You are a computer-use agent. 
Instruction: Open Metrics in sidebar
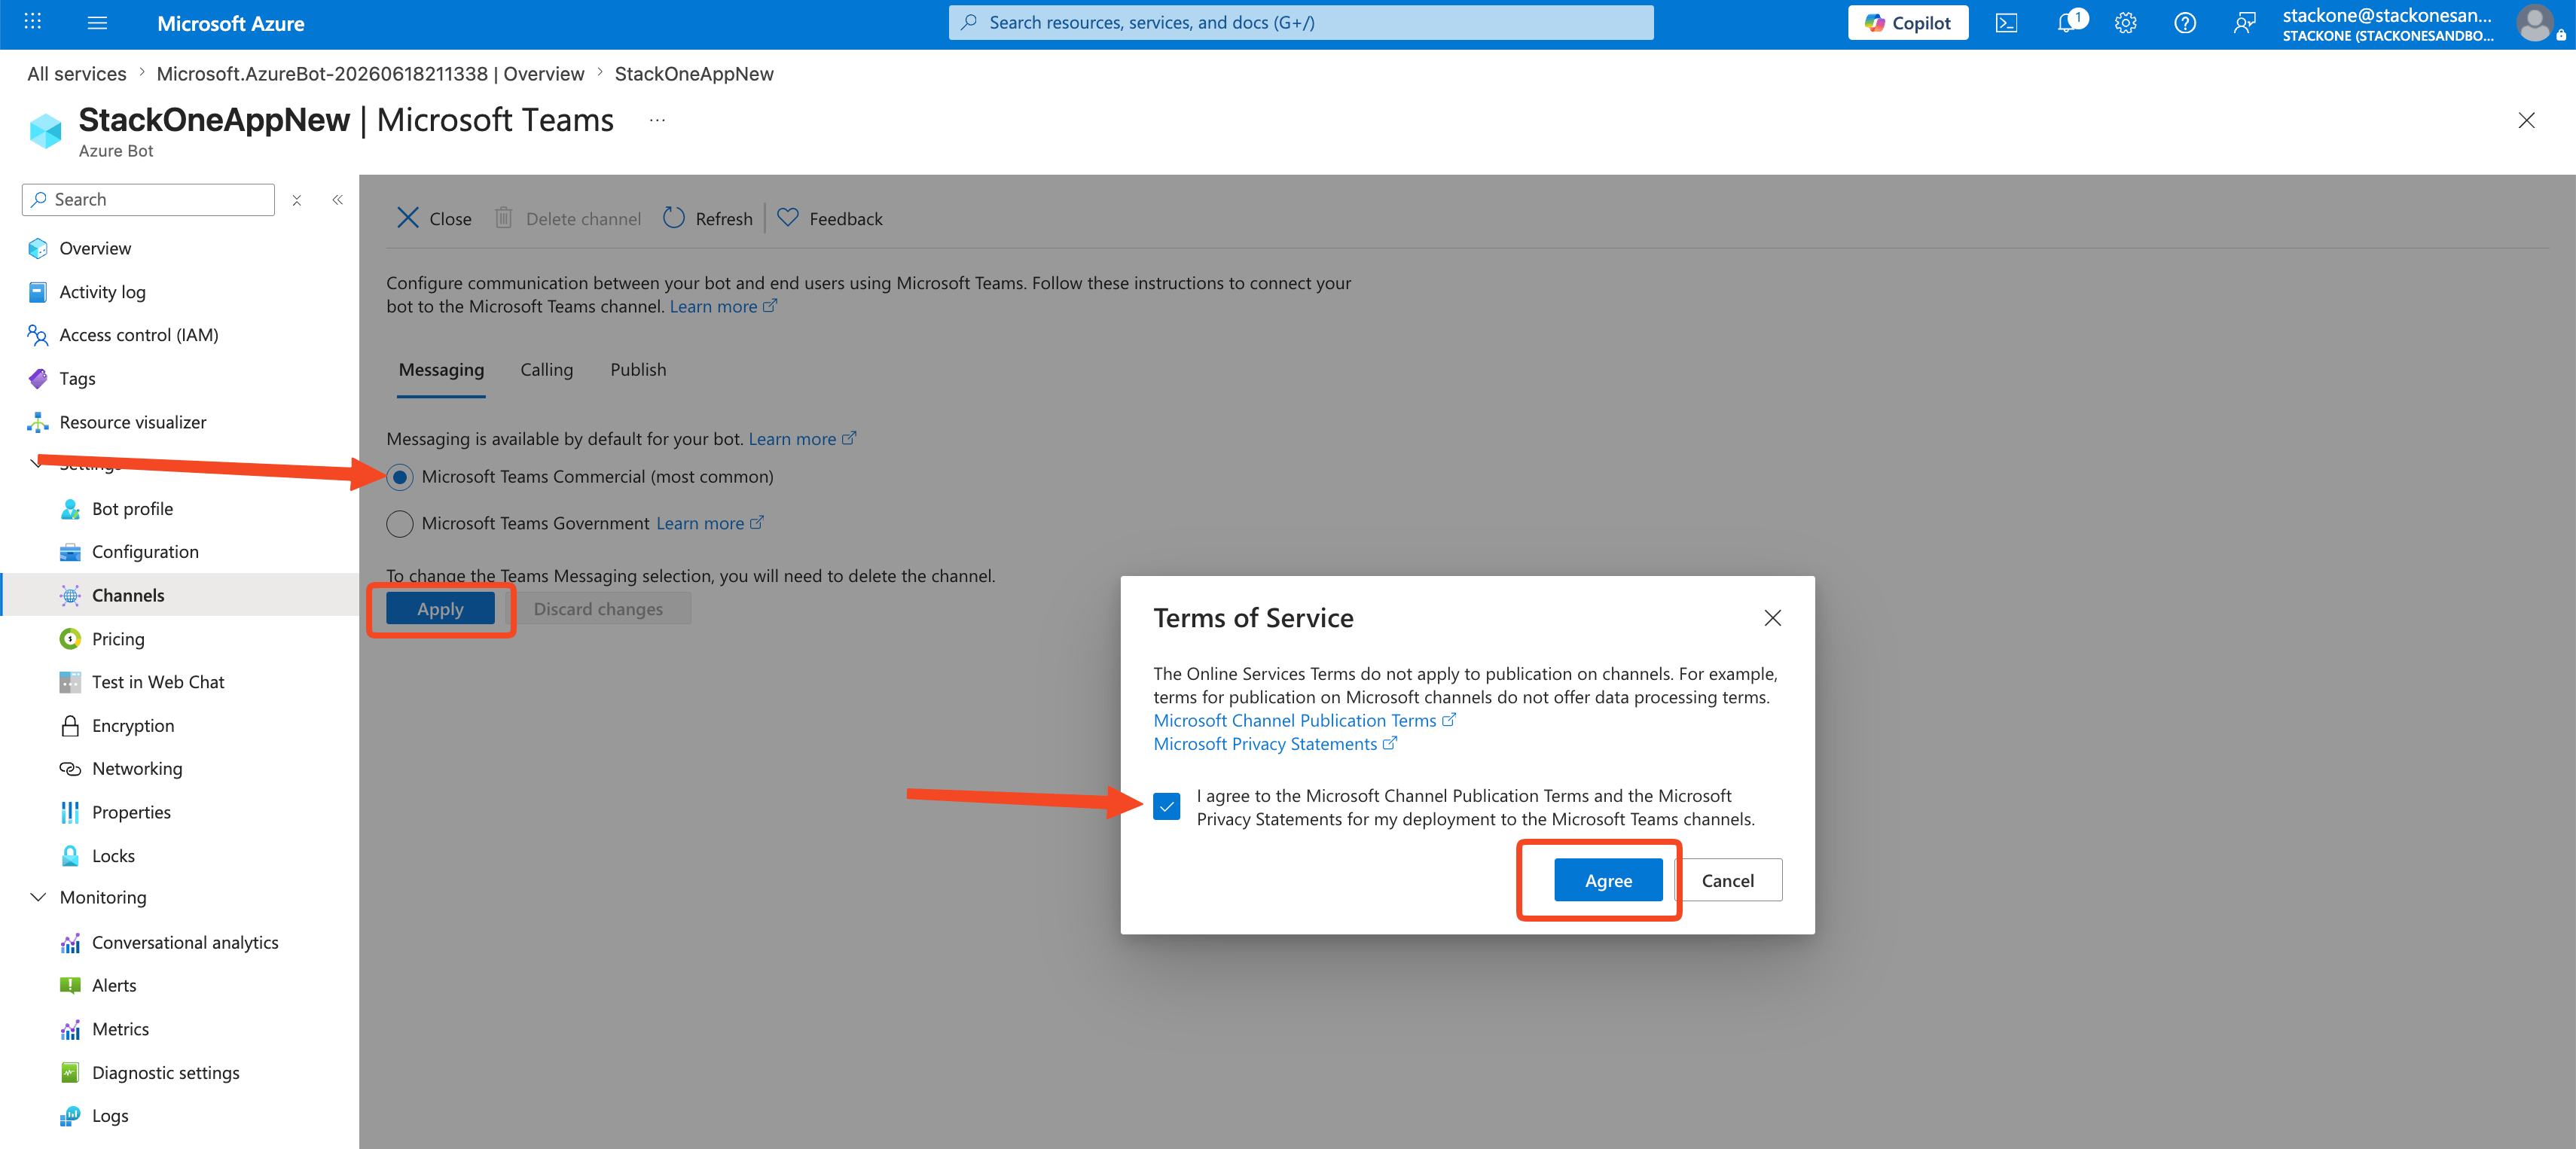[120, 1029]
